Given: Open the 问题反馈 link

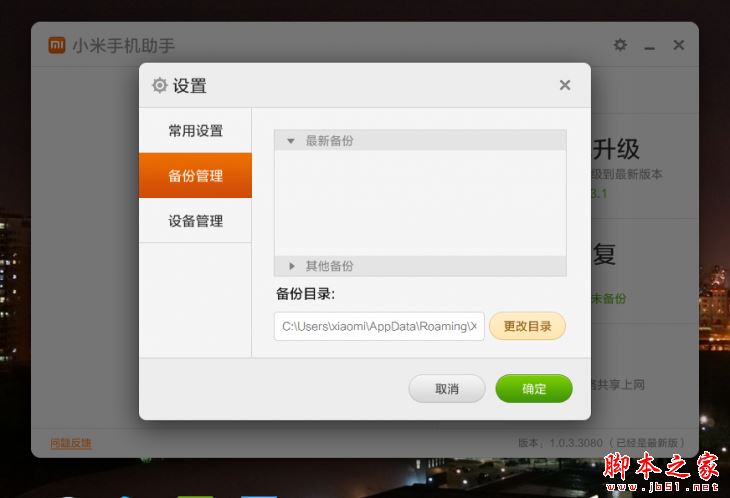Looking at the screenshot, I should click(x=71, y=443).
